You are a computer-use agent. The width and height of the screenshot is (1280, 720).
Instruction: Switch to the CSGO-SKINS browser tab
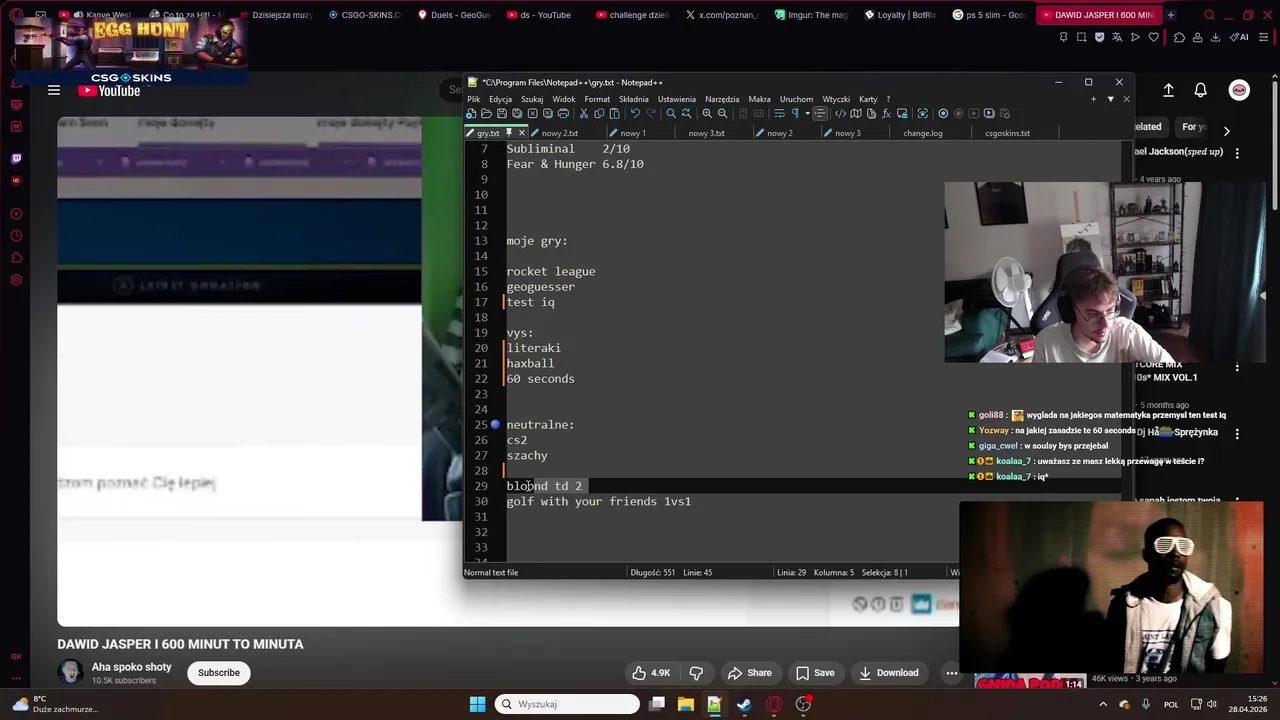pyautogui.click(x=363, y=15)
